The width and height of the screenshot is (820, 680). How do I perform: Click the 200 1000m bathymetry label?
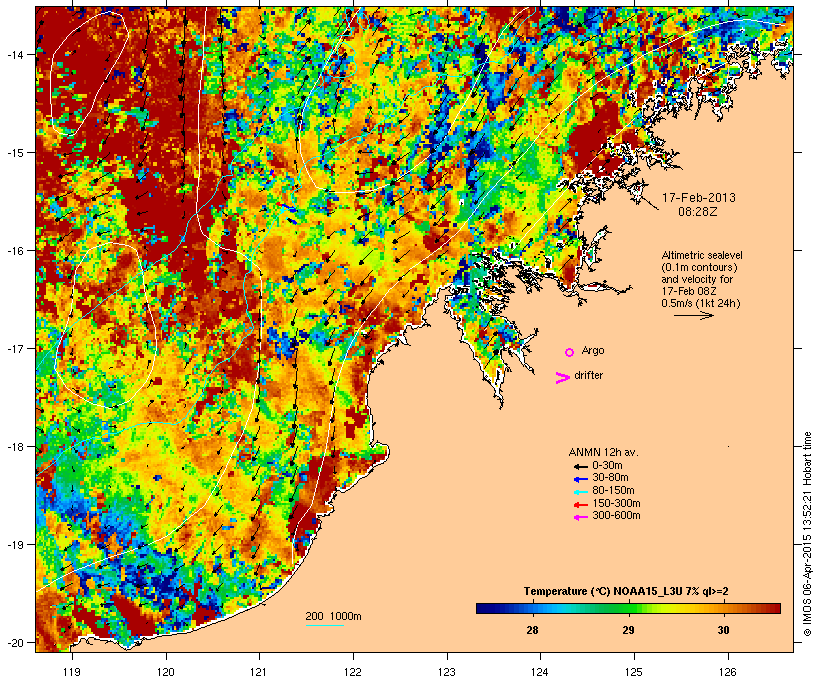tap(333, 616)
